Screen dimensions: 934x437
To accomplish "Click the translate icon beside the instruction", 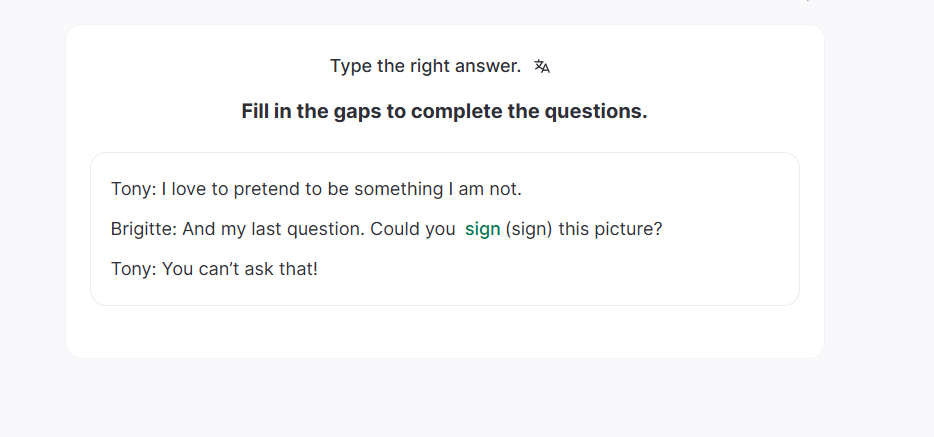I will coord(542,66).
